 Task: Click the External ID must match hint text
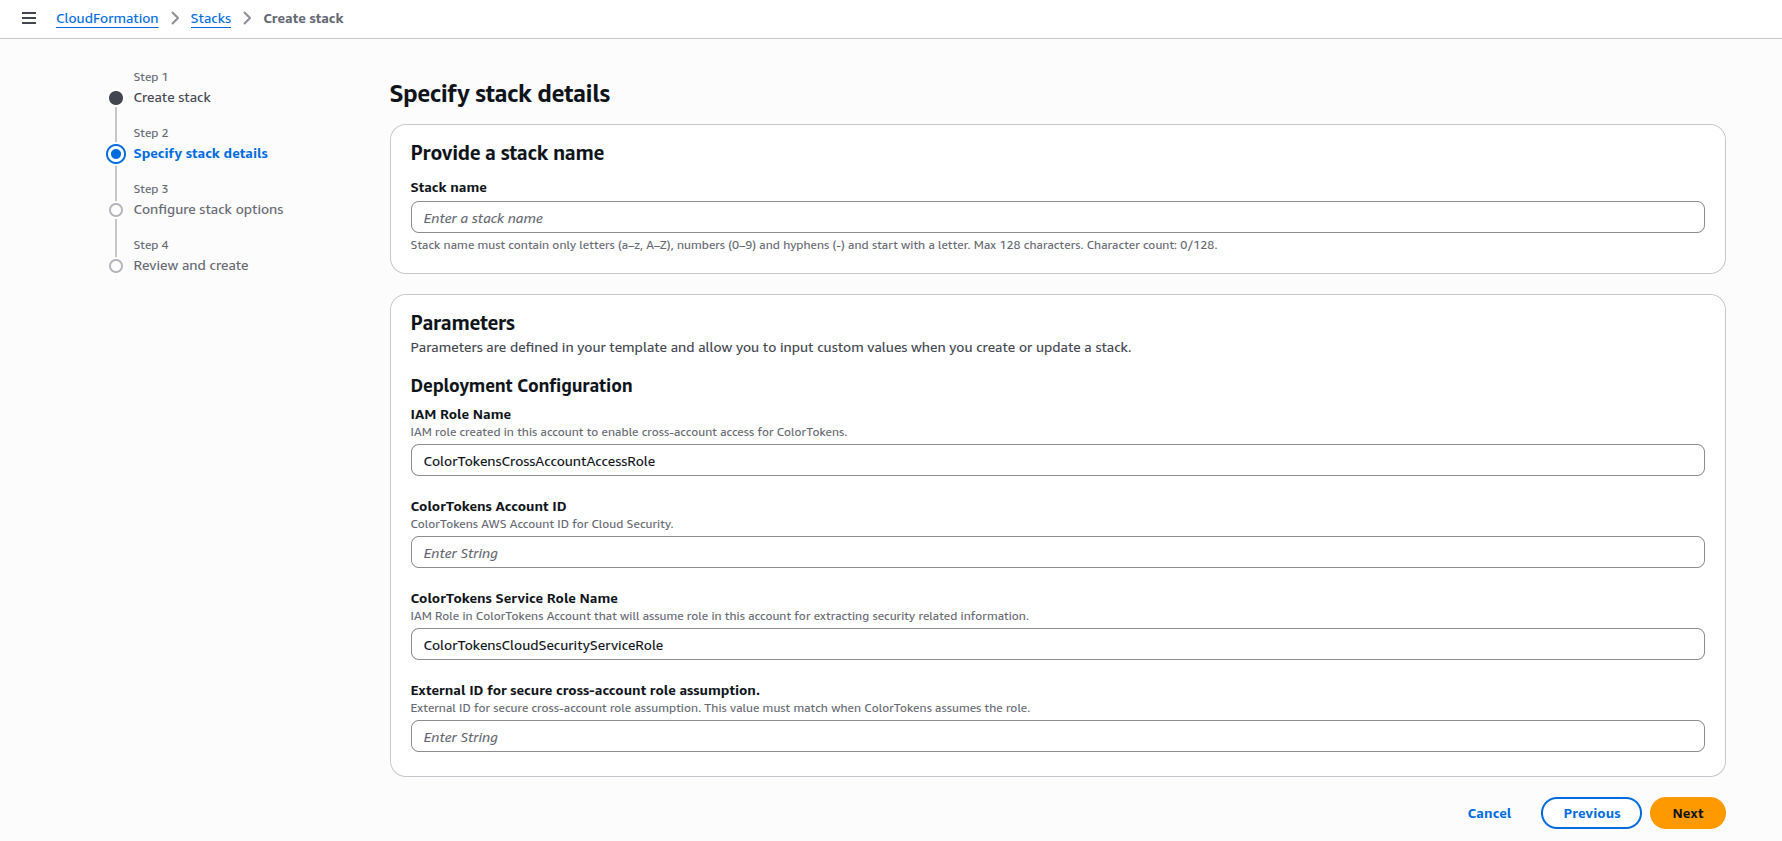coord(720,708)
